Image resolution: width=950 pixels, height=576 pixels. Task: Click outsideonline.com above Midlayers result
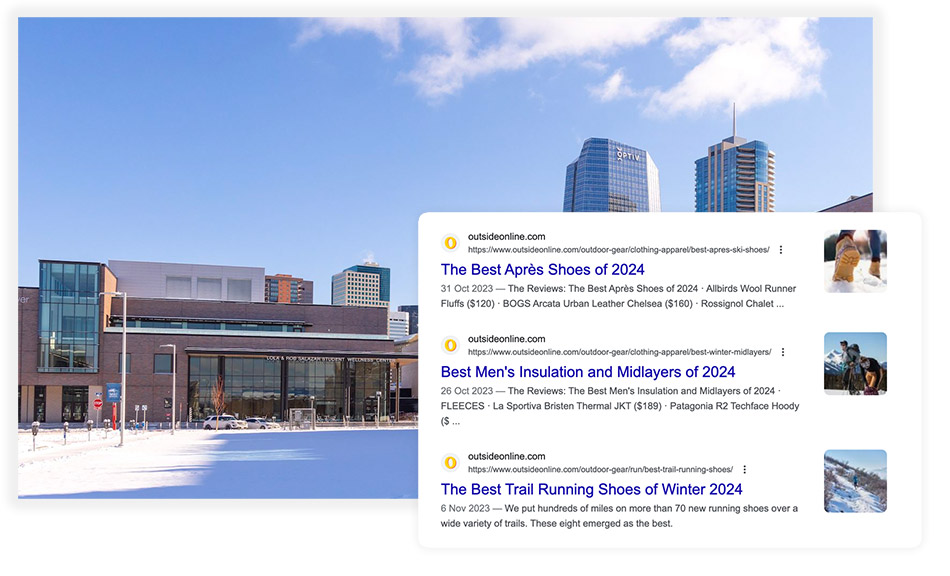(507, 339)
